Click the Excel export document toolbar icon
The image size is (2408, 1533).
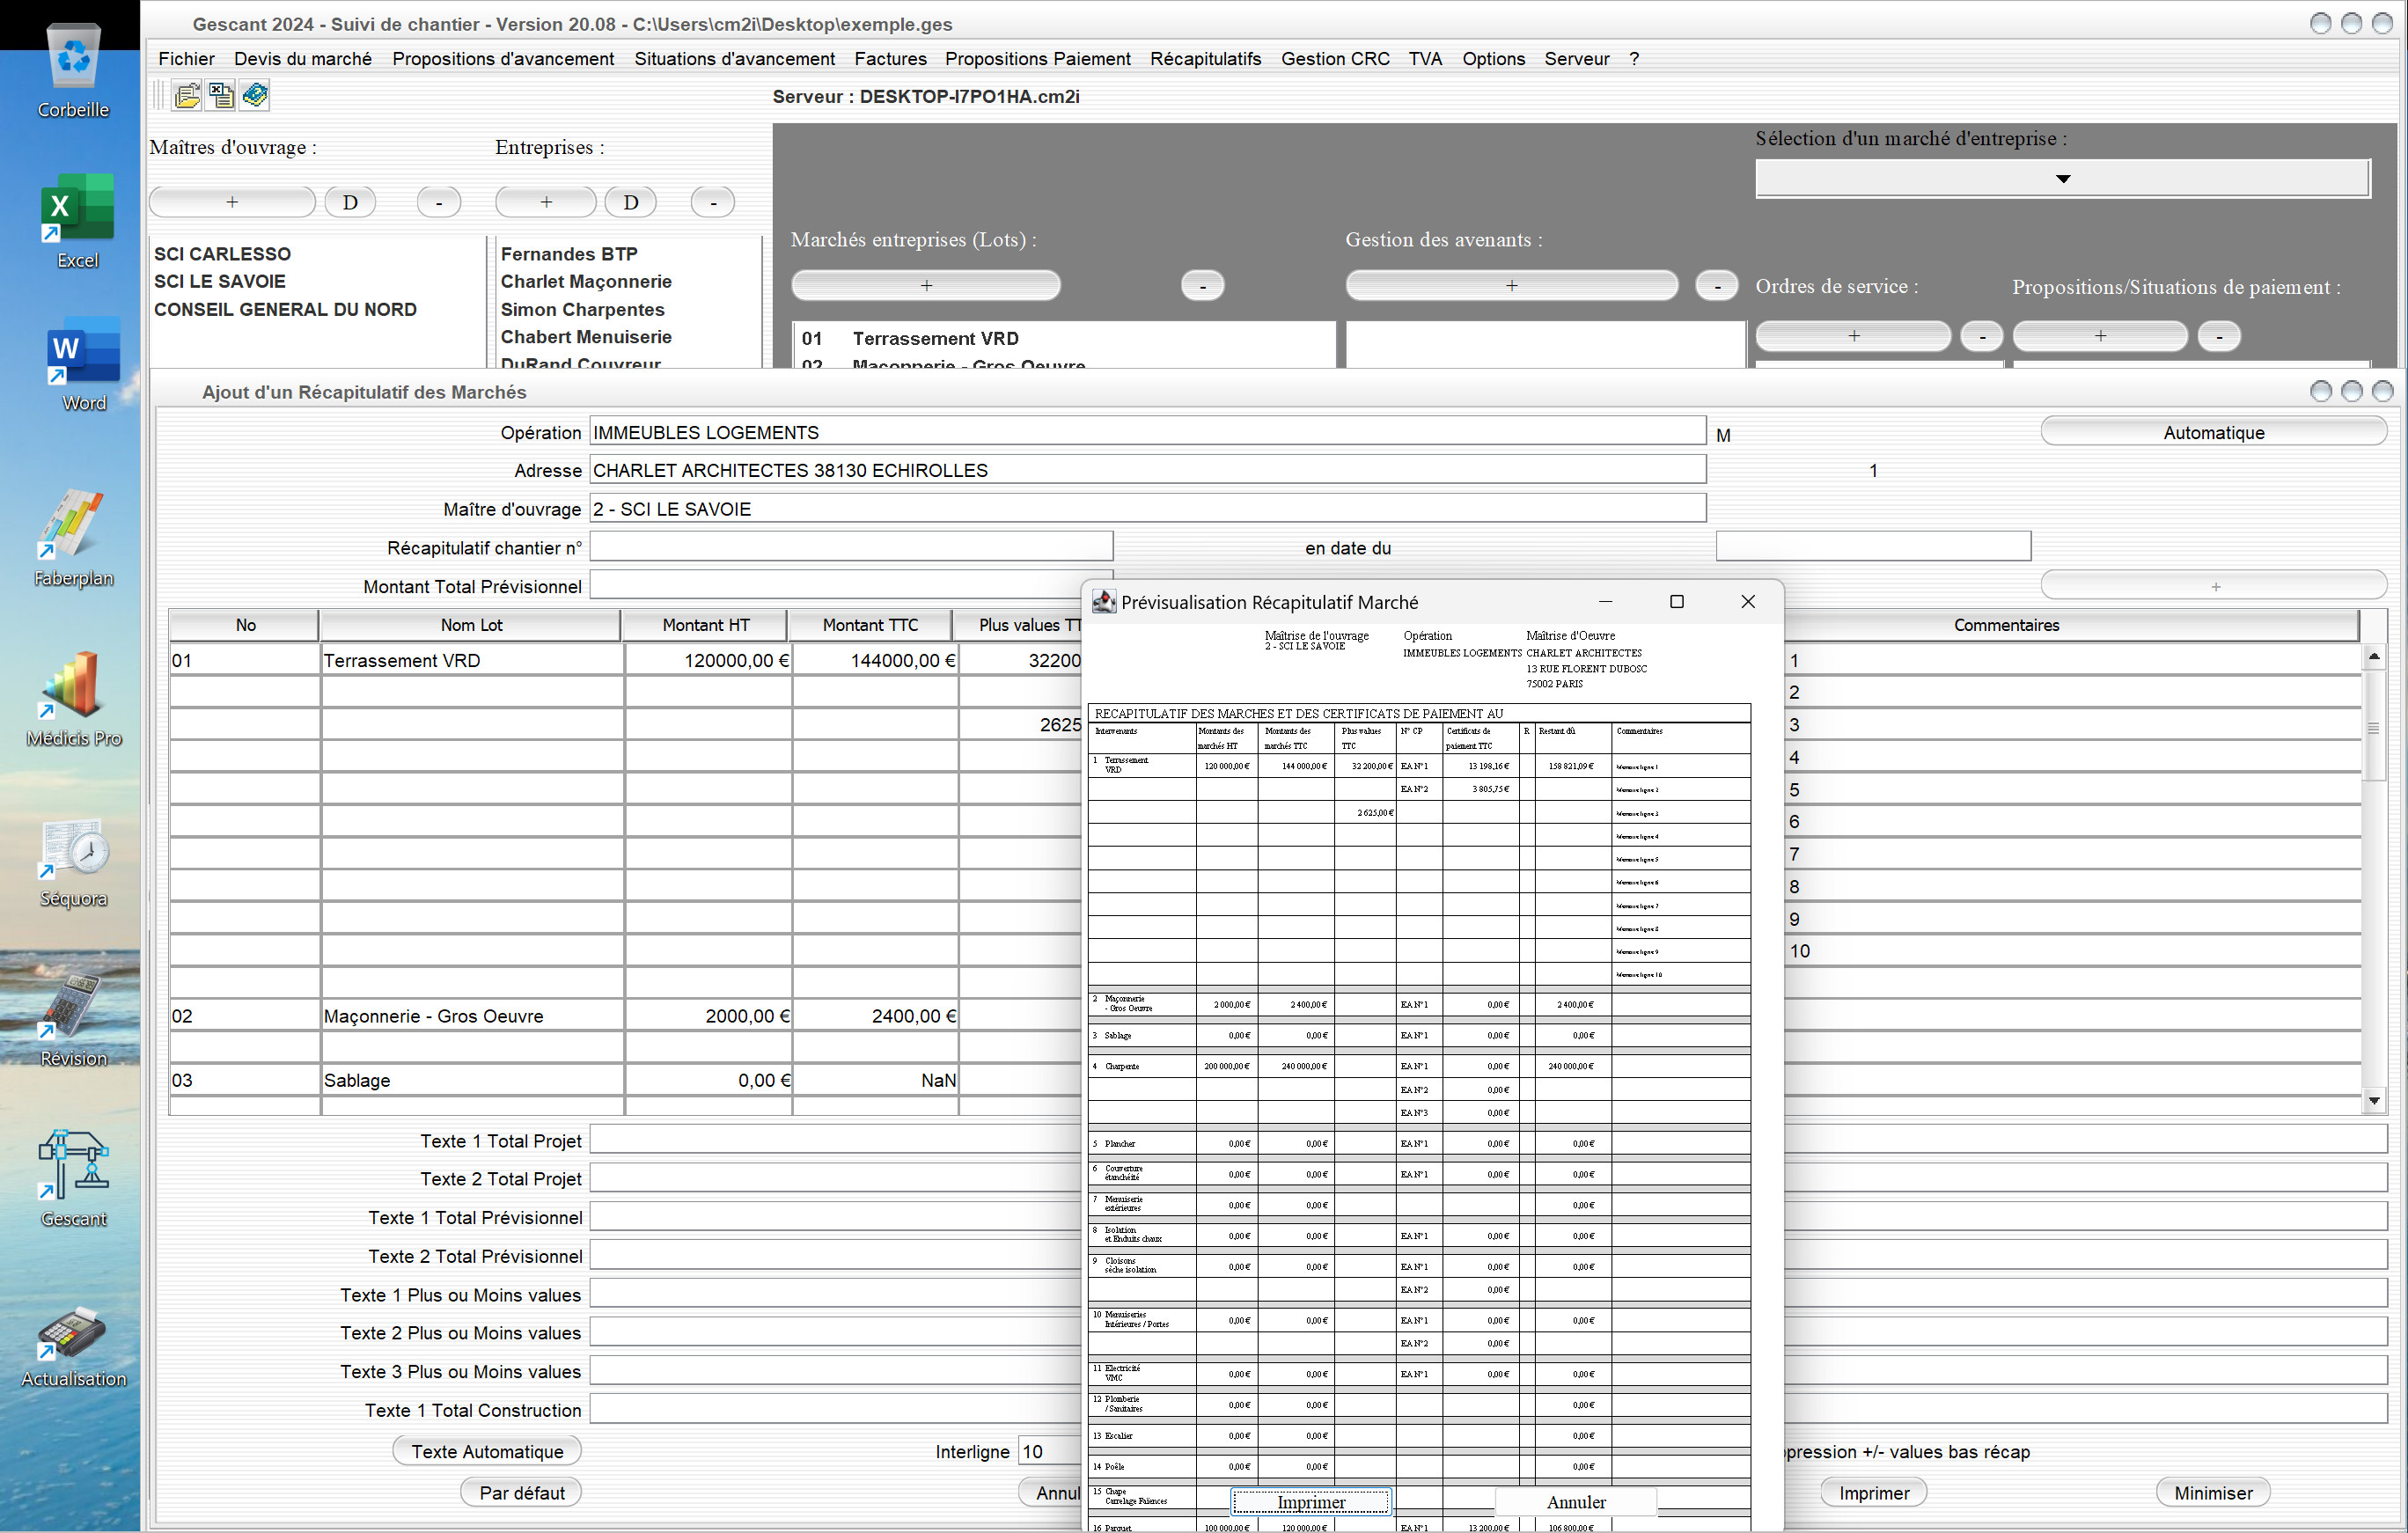click(221, 96)
